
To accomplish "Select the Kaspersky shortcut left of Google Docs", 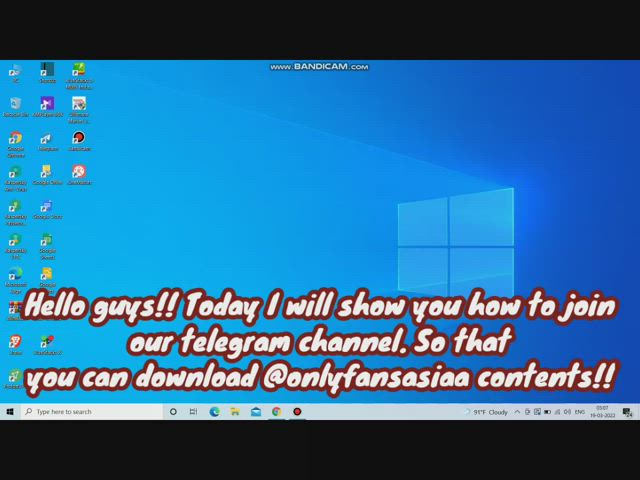I will coord(16,213).
